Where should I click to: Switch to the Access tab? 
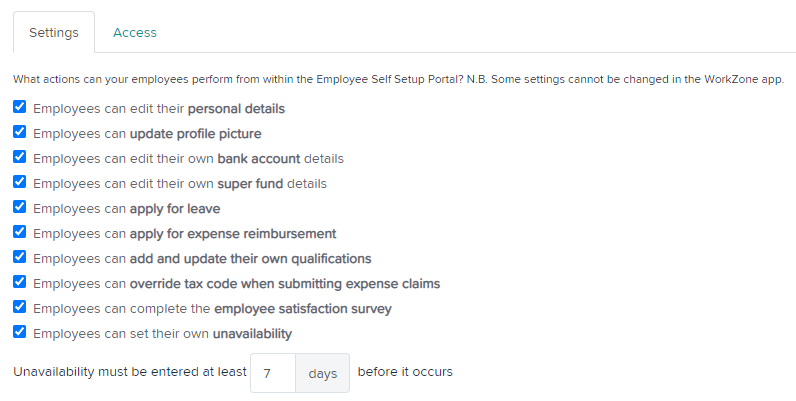(x=135, y=32)
